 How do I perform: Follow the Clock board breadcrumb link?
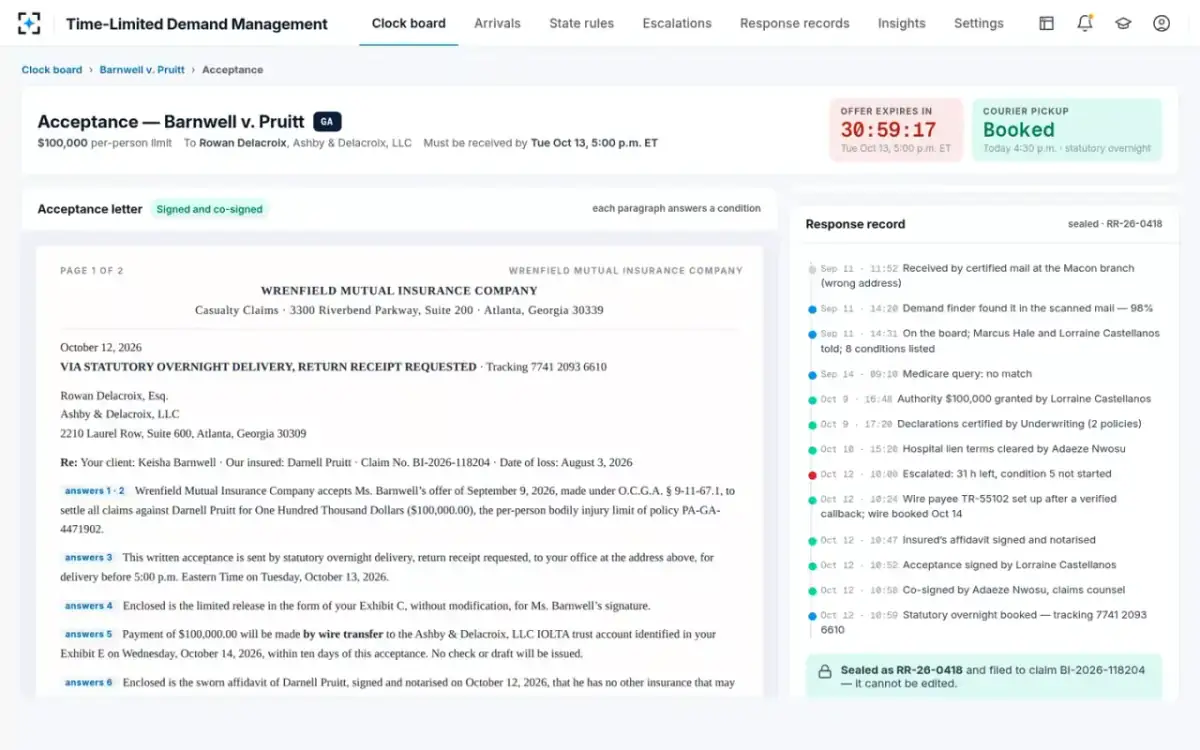(52, 70)
